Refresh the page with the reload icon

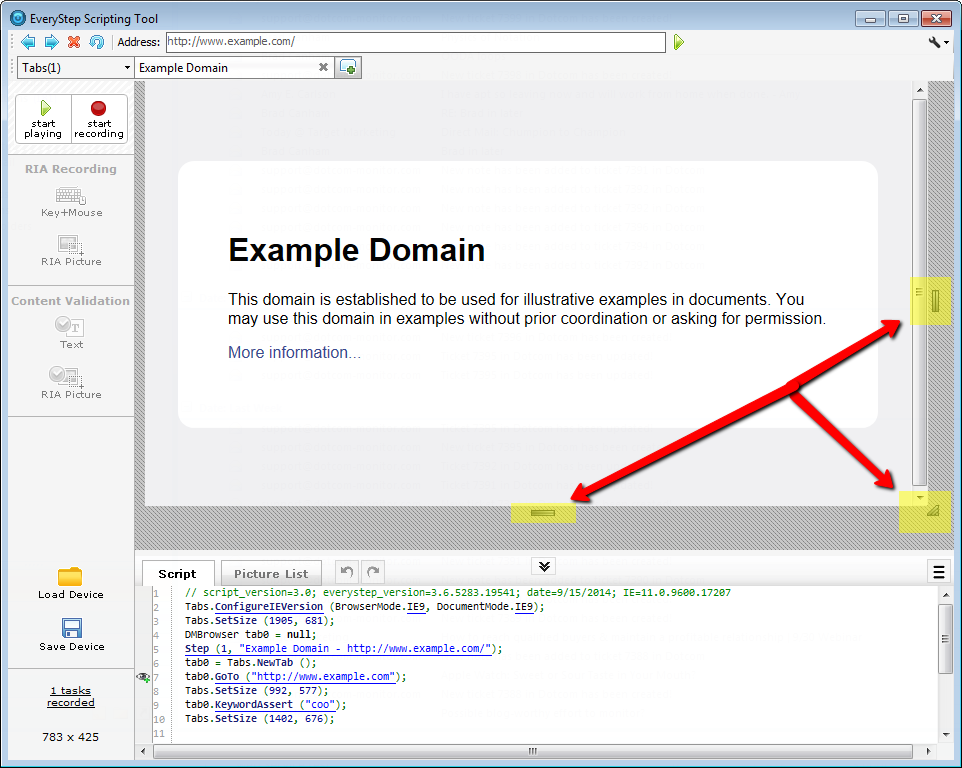(96, 42)
